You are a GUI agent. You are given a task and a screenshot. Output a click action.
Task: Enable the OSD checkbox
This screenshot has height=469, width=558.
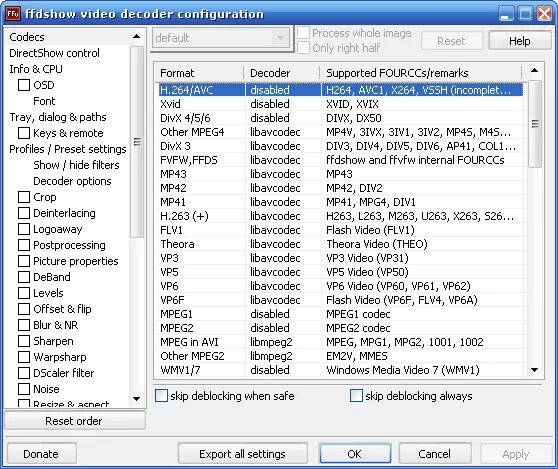(24, 85)
